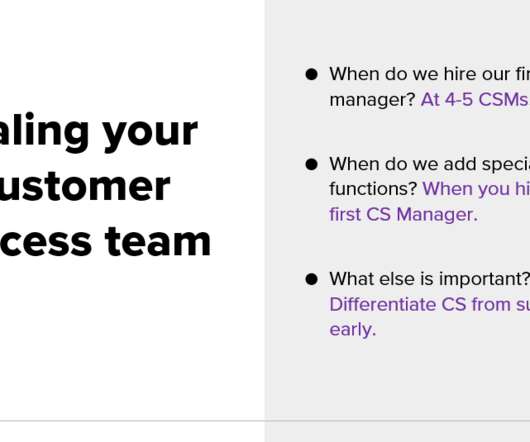Click the 'When do we add speci' line

click(429, 164)
